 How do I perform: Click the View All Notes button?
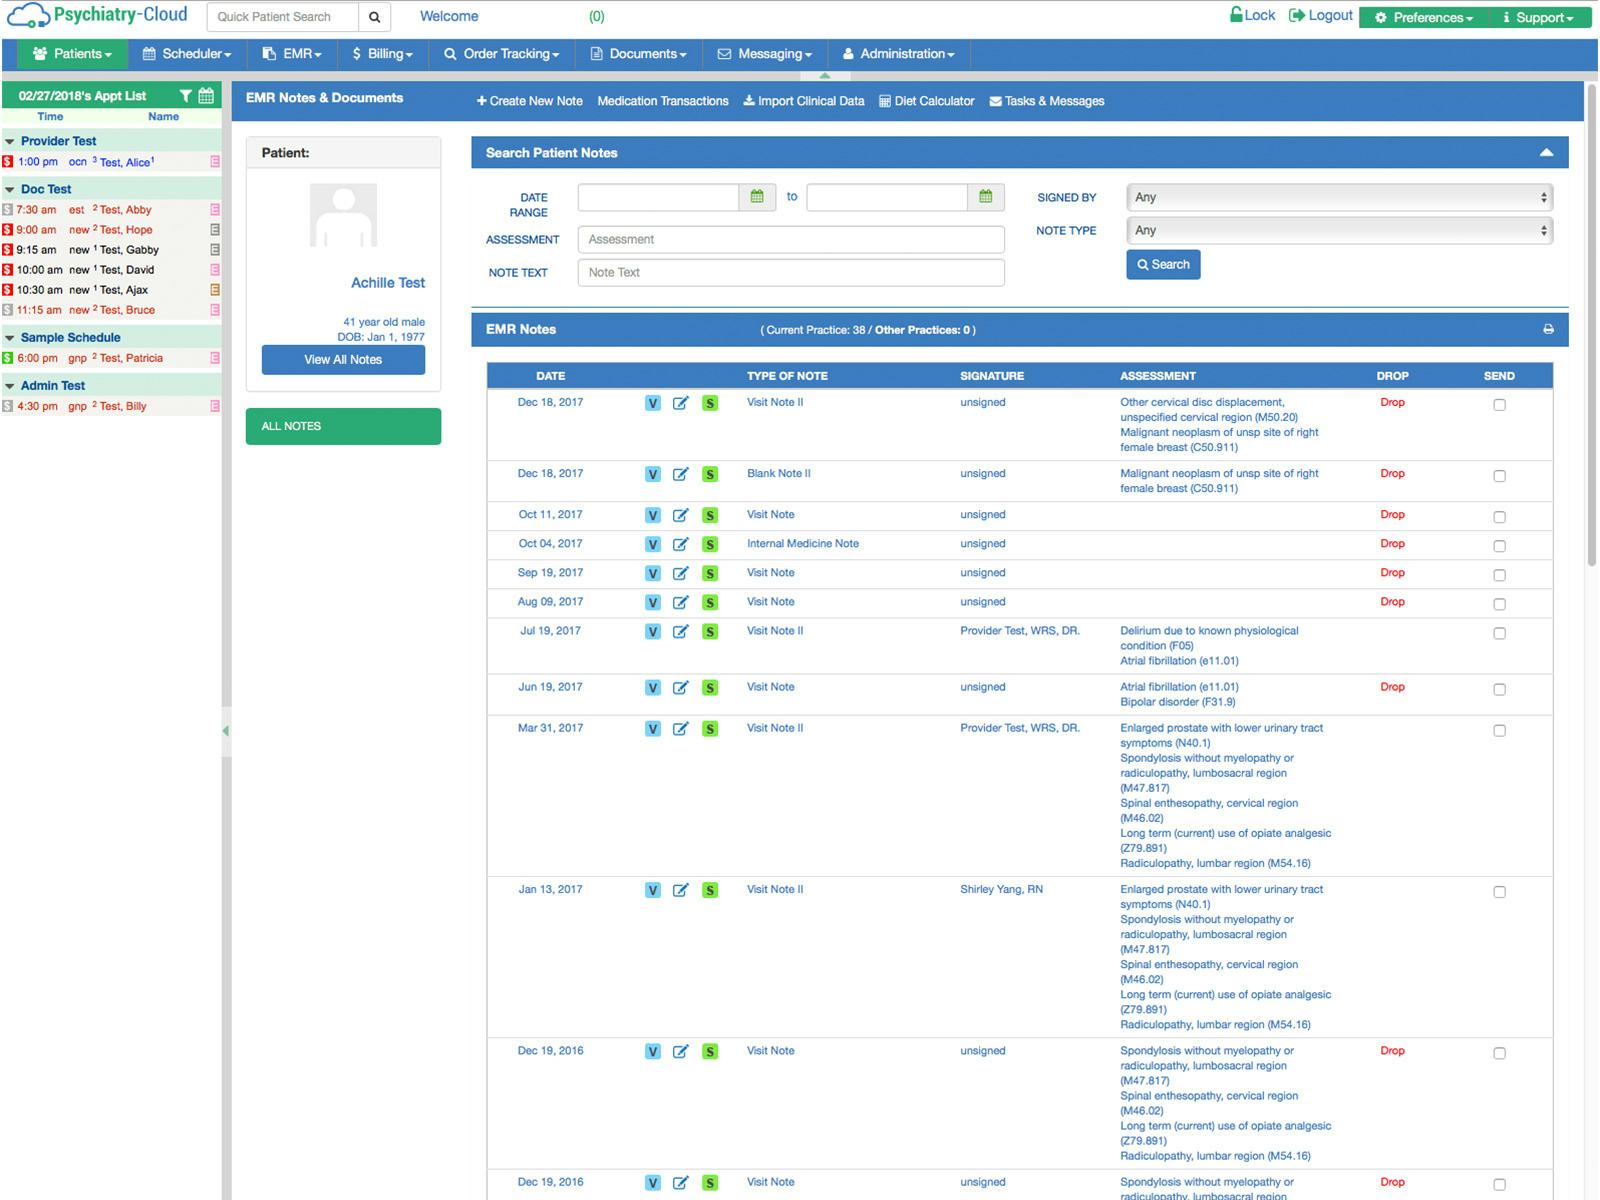click(x=343, y=359)
